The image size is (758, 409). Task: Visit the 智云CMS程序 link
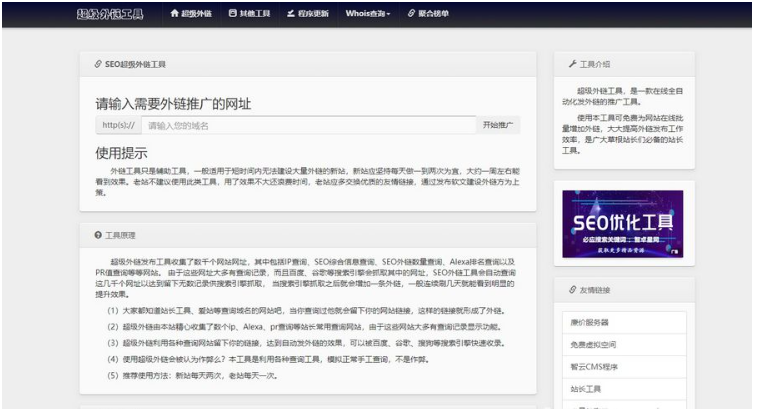(x=593, y=367)
